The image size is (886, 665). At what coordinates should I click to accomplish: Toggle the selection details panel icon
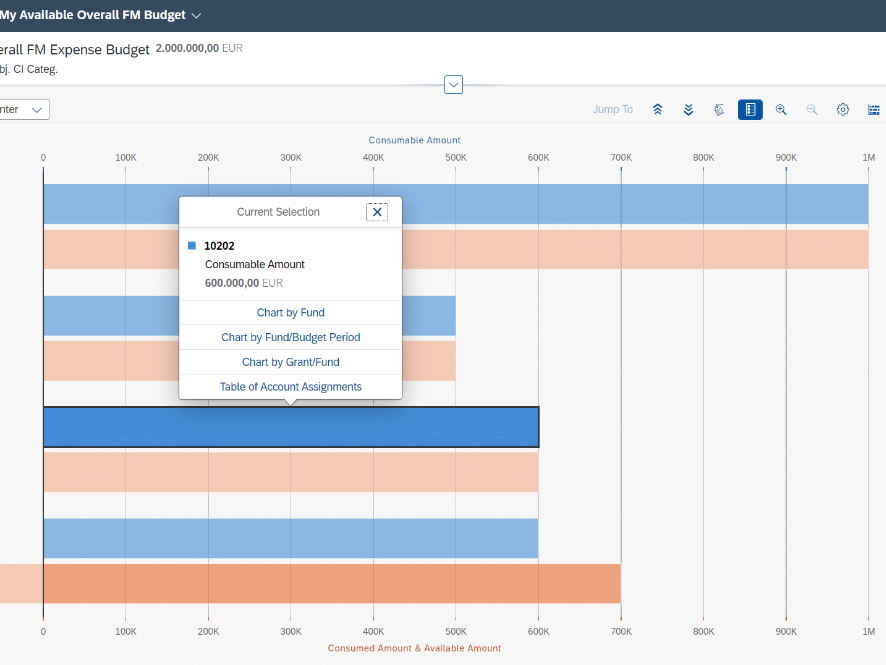click(x=750, y=110)
